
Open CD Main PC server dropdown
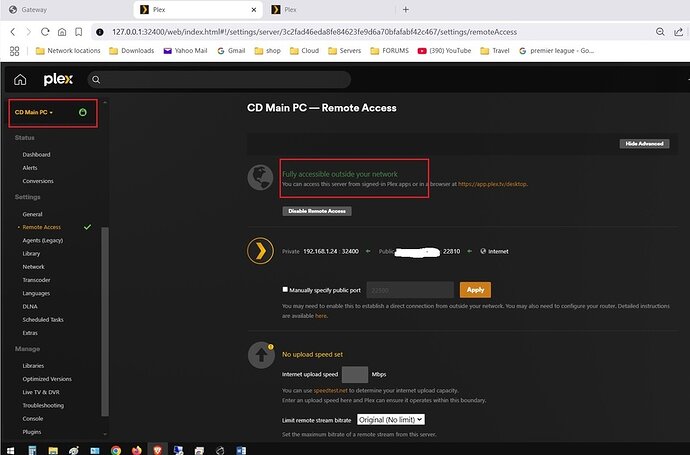(x=34, y=112)
